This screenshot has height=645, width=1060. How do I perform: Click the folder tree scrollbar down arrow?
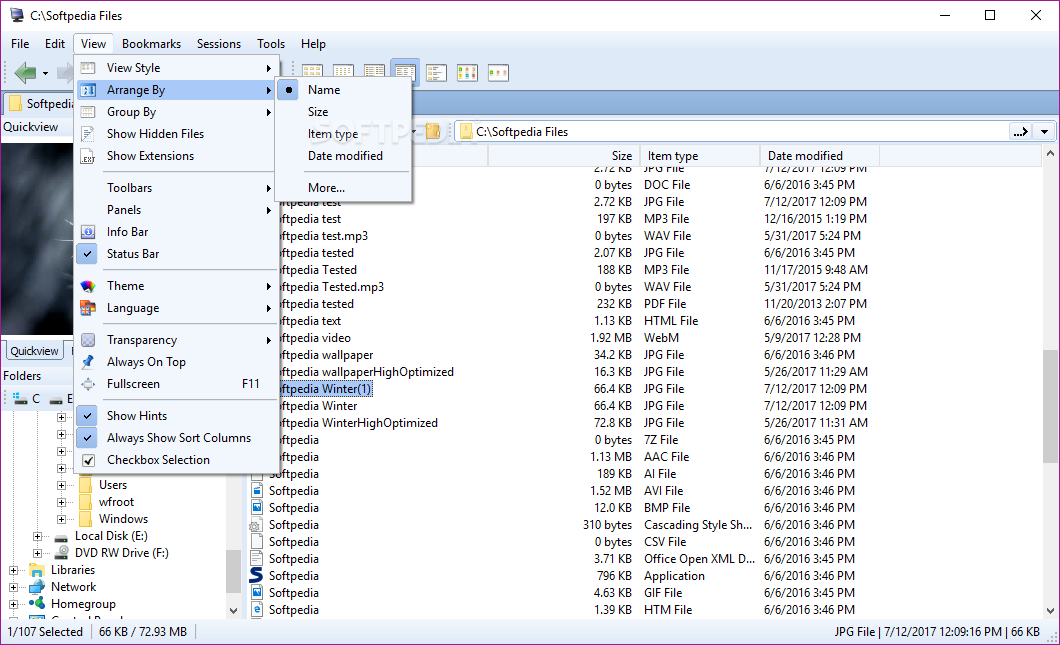pyautogui.click(x=233, y=611)
